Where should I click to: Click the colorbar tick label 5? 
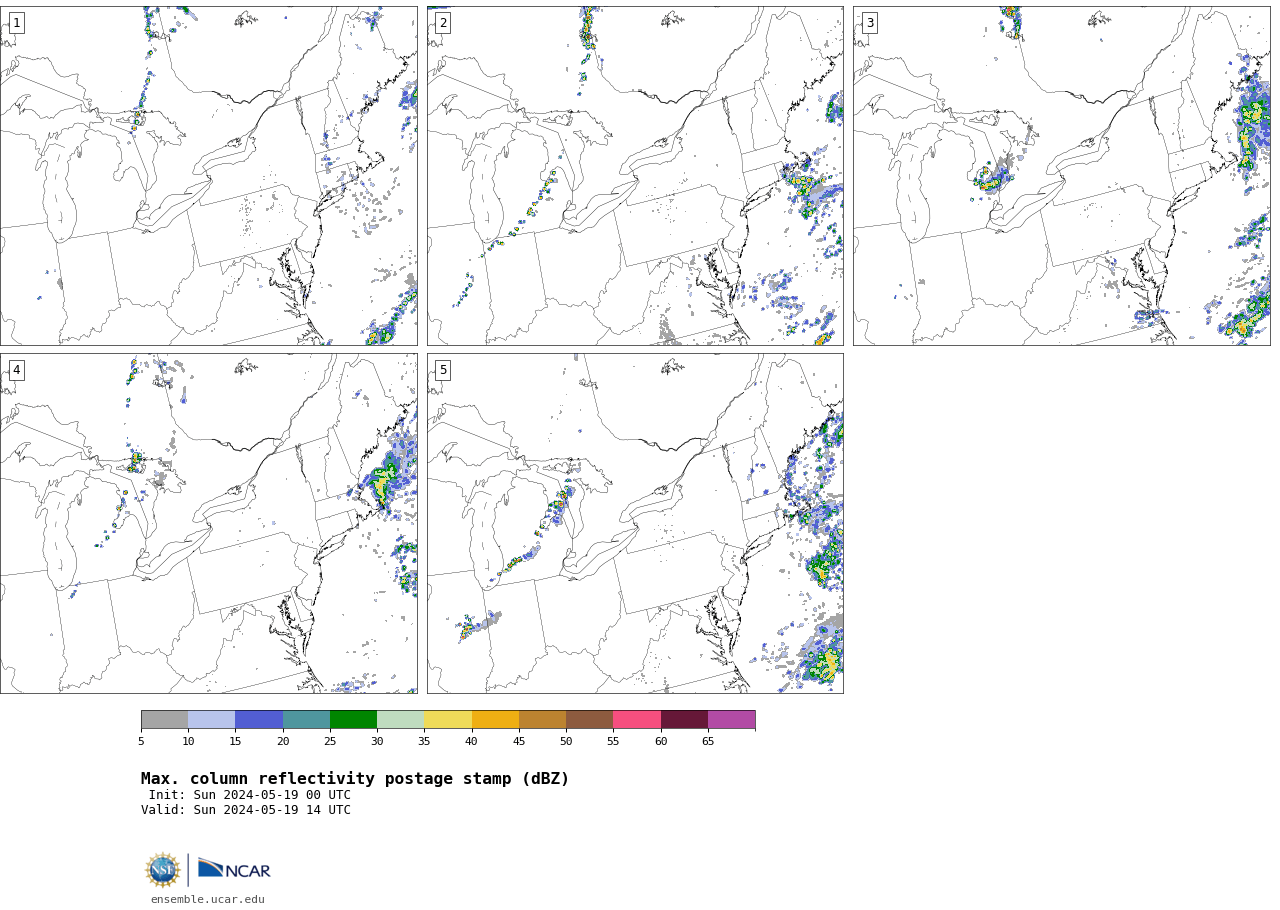coord(141,741)
